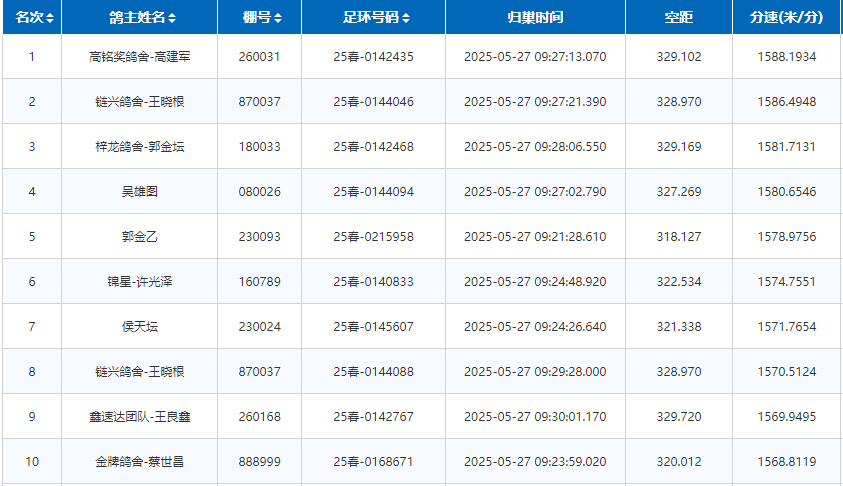Select owner name 金牌鸽舍-蔡世昌
The height and width of the screenshot is (486, 843).
click(x=140, y=461)
